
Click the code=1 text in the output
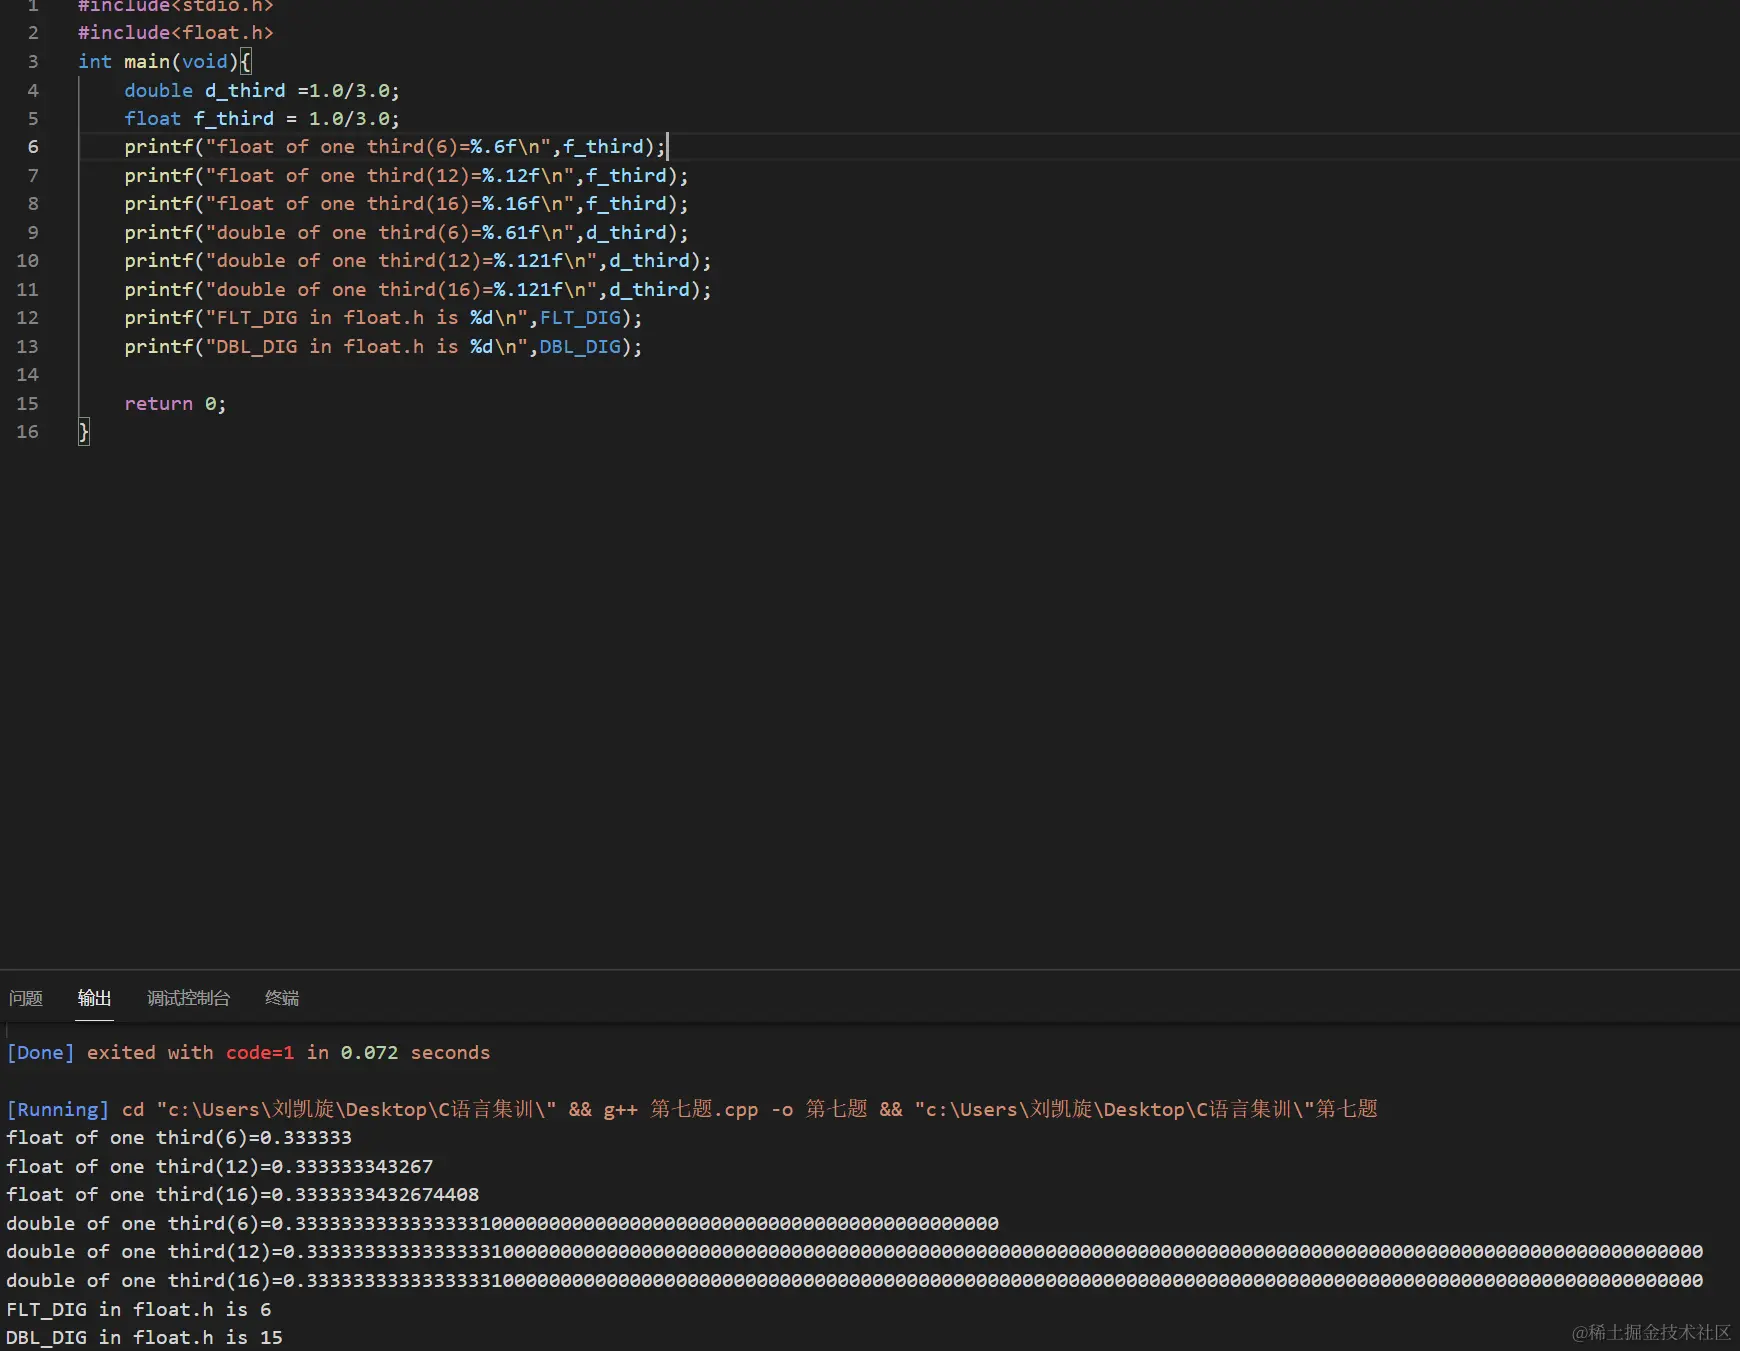pyautogui.click(x=260, y=1053)
